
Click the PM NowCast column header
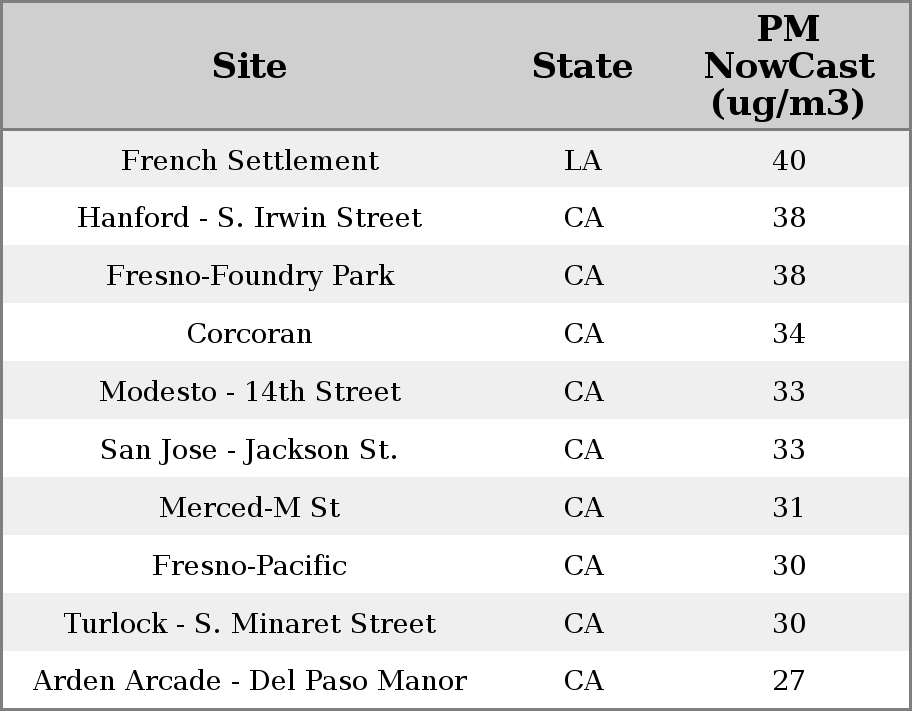click(788, 66)
